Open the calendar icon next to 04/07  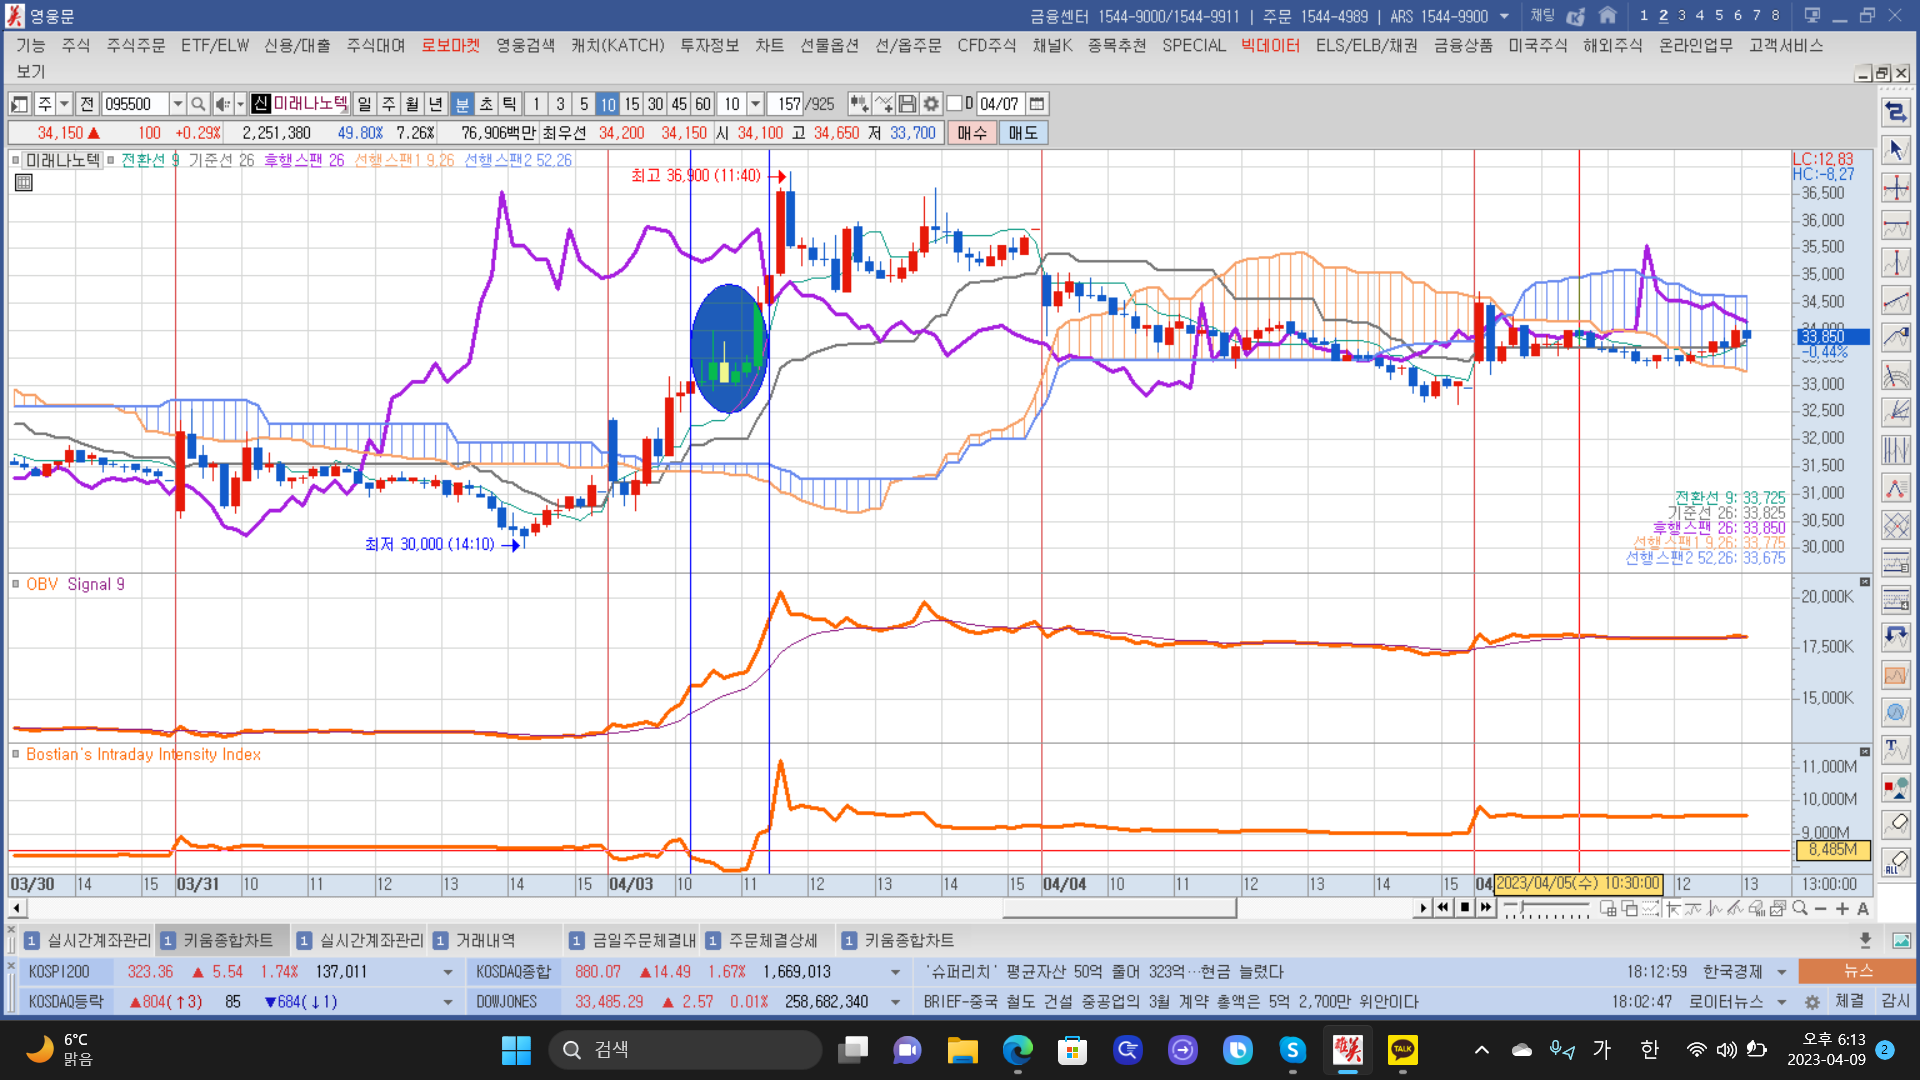pos(1037,104)
